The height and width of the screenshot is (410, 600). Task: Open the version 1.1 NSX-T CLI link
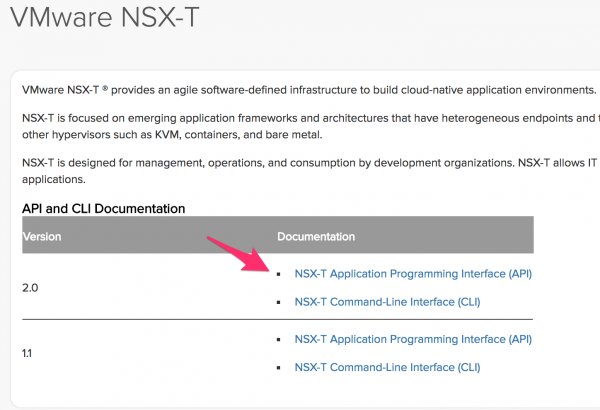tap(387, 368)
